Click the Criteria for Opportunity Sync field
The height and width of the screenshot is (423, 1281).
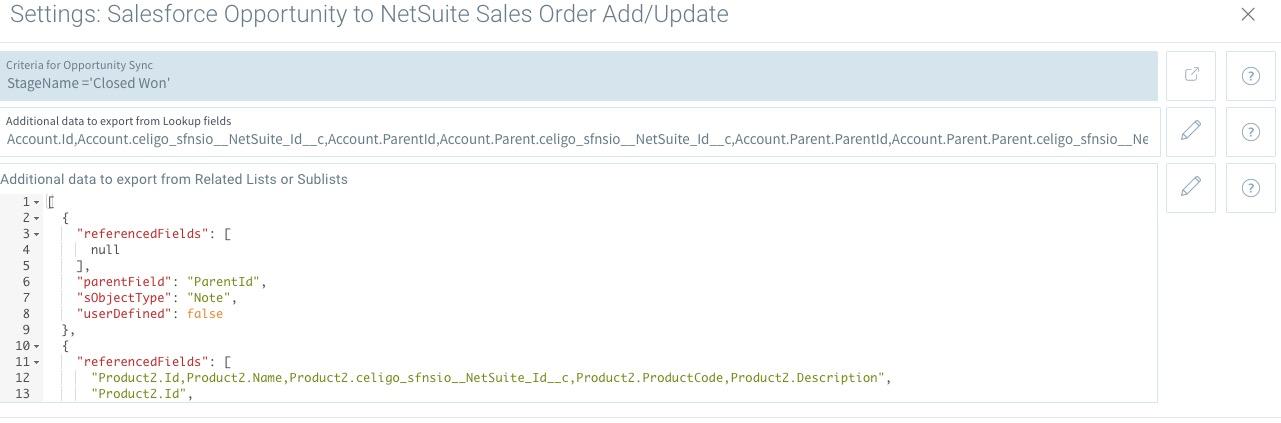579,76
